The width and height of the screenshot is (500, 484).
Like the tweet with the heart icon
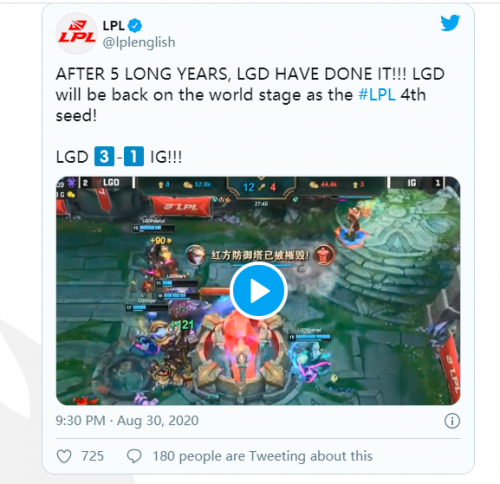pyautogui.click(x=64, y=456)
